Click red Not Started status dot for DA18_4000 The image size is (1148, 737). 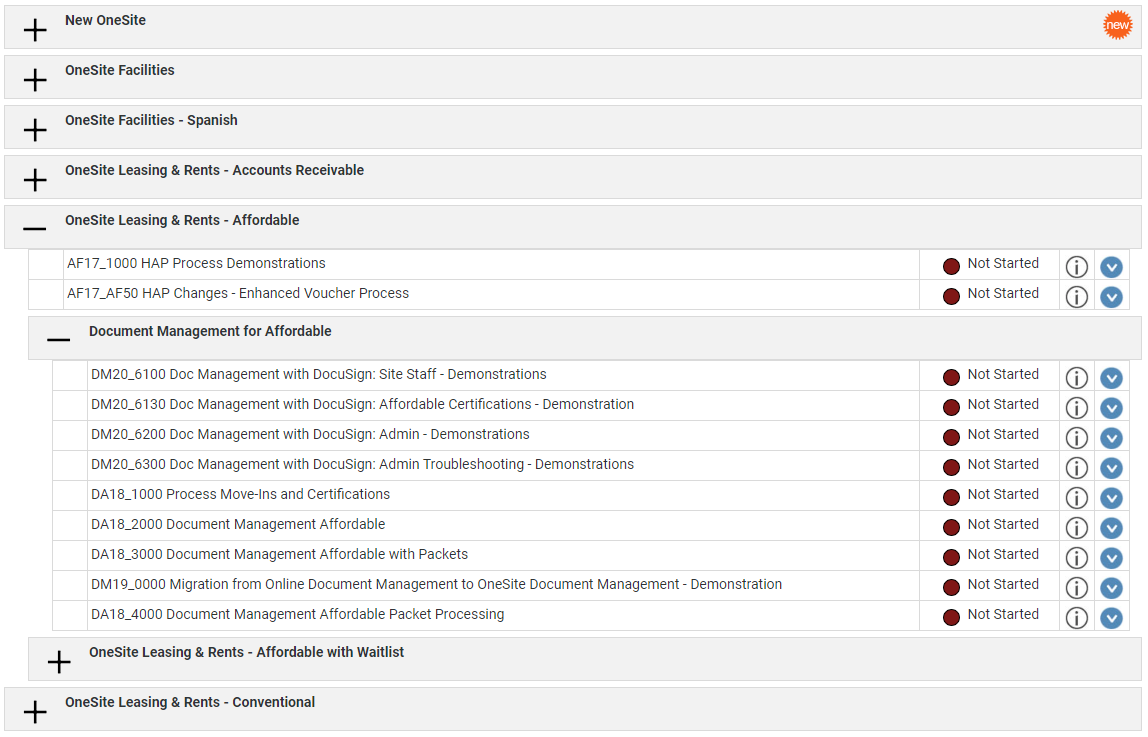point(951,618)
